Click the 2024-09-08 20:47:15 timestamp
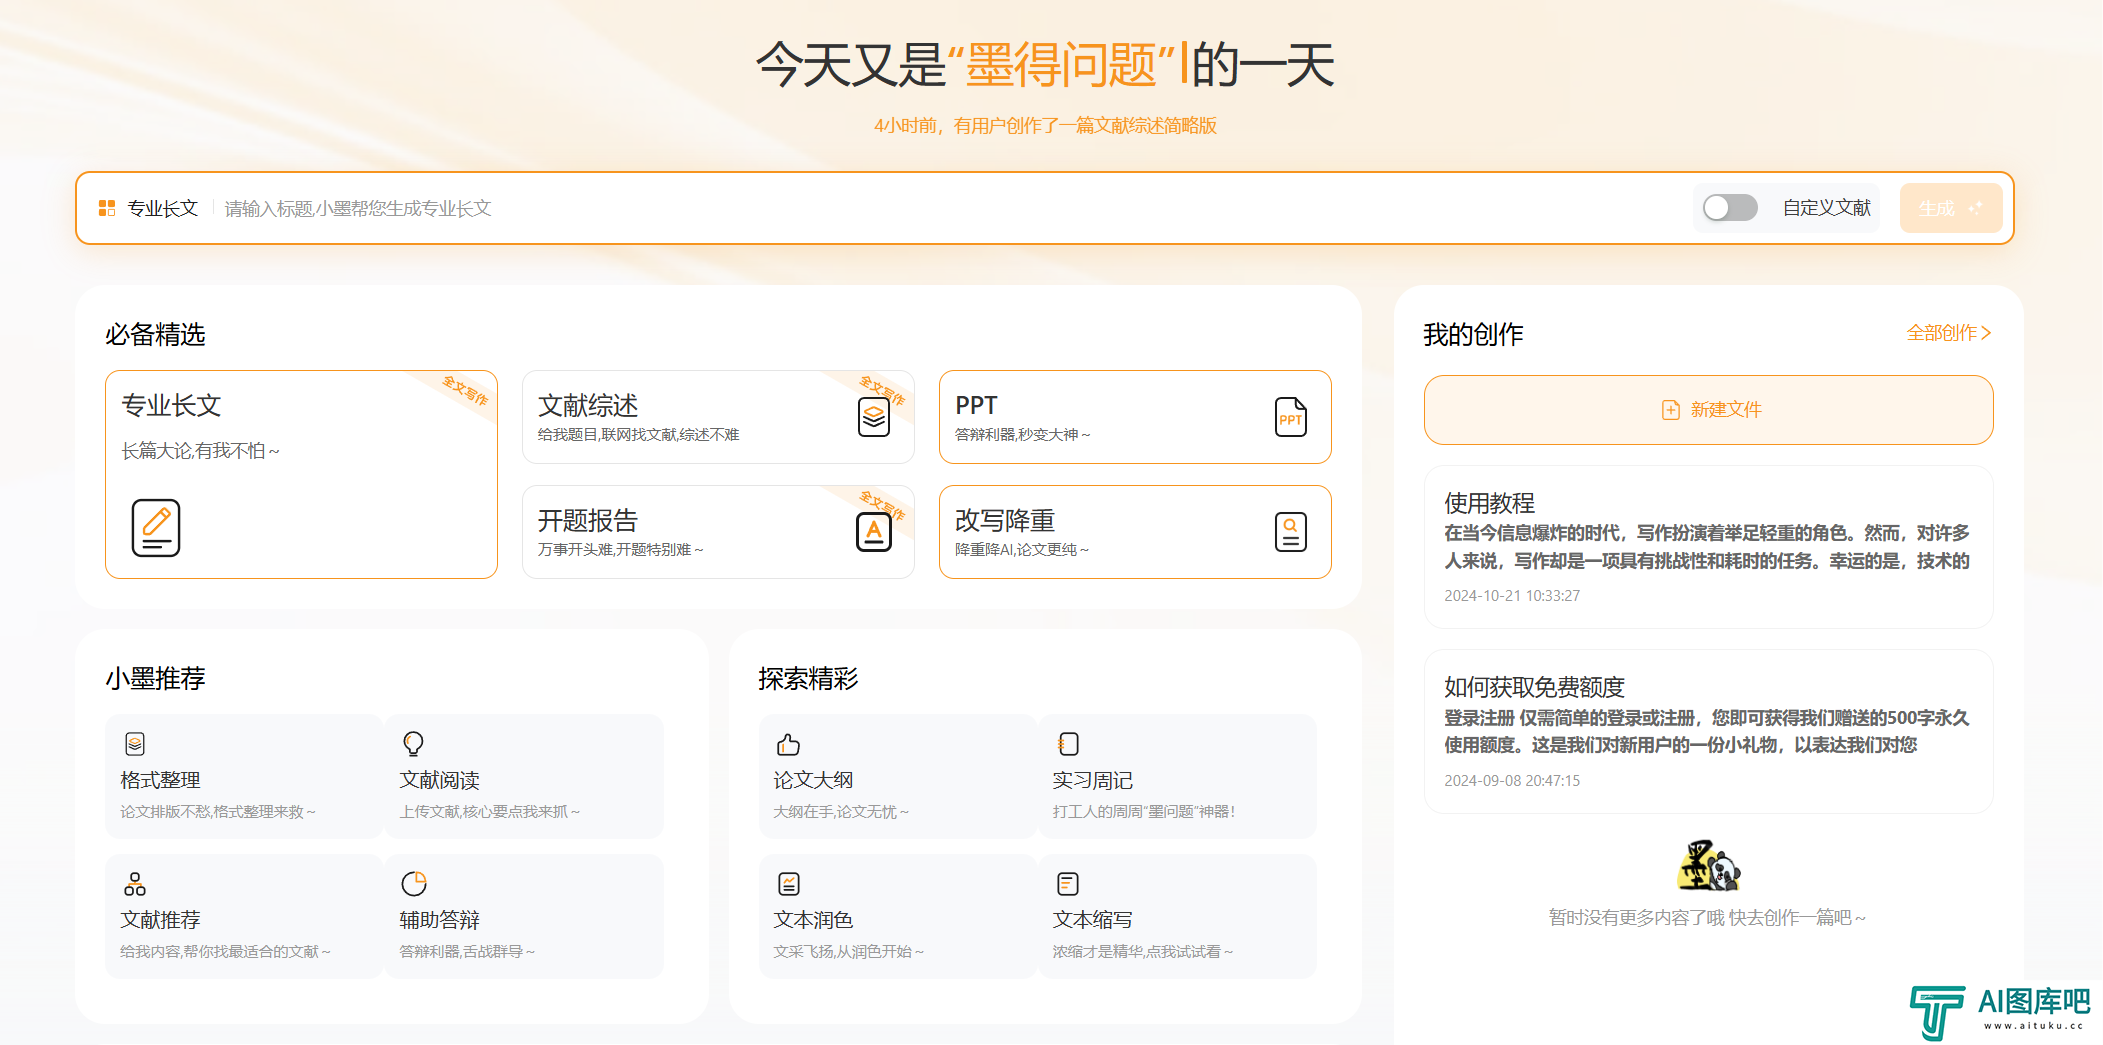 (x=1512, y=781)
